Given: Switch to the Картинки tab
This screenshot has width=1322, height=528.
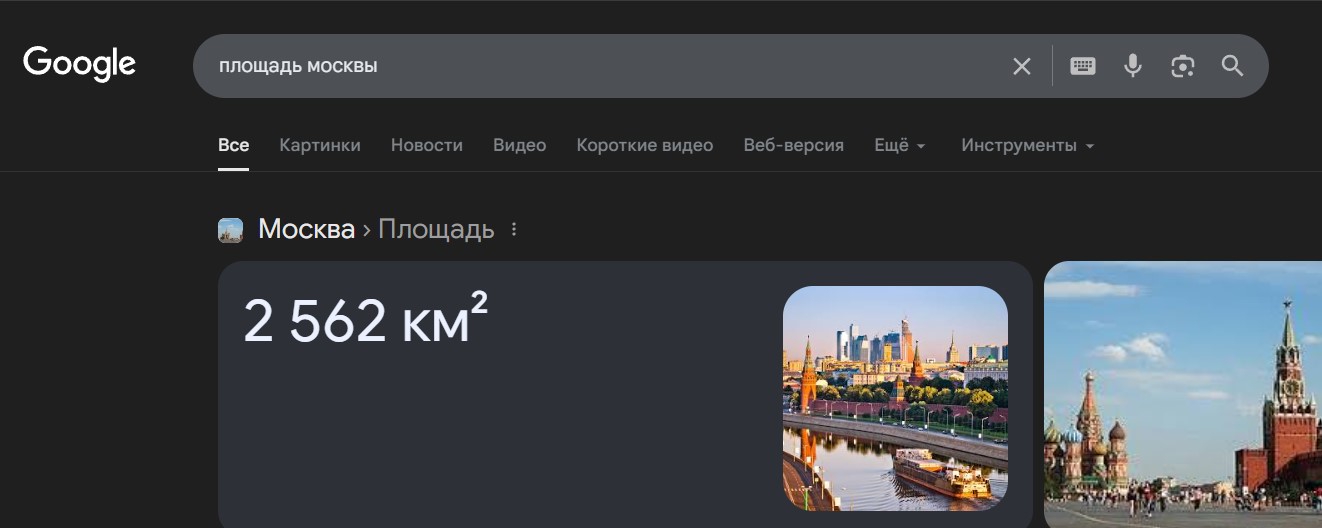Looking at the screenshot, I should pos(320,145).
